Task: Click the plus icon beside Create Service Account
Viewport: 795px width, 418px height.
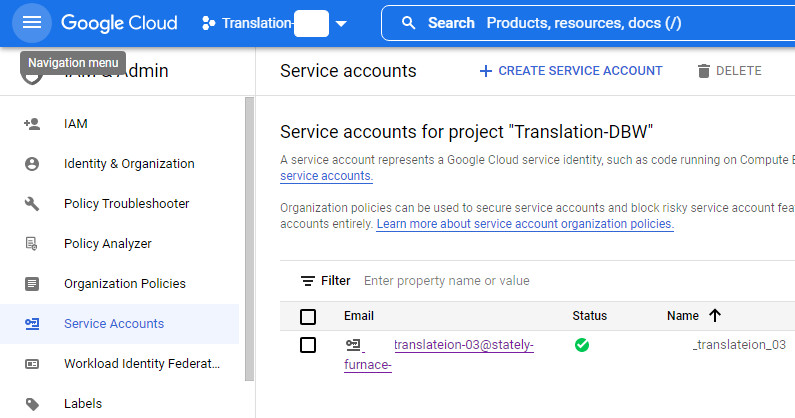Action: point(486,71)
